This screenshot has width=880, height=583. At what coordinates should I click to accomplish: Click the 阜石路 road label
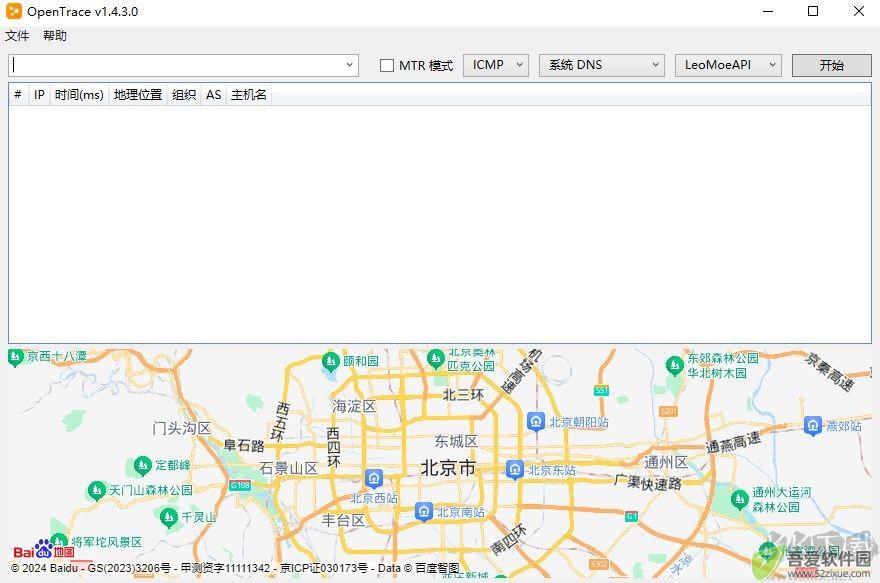[x=244, y=446]
